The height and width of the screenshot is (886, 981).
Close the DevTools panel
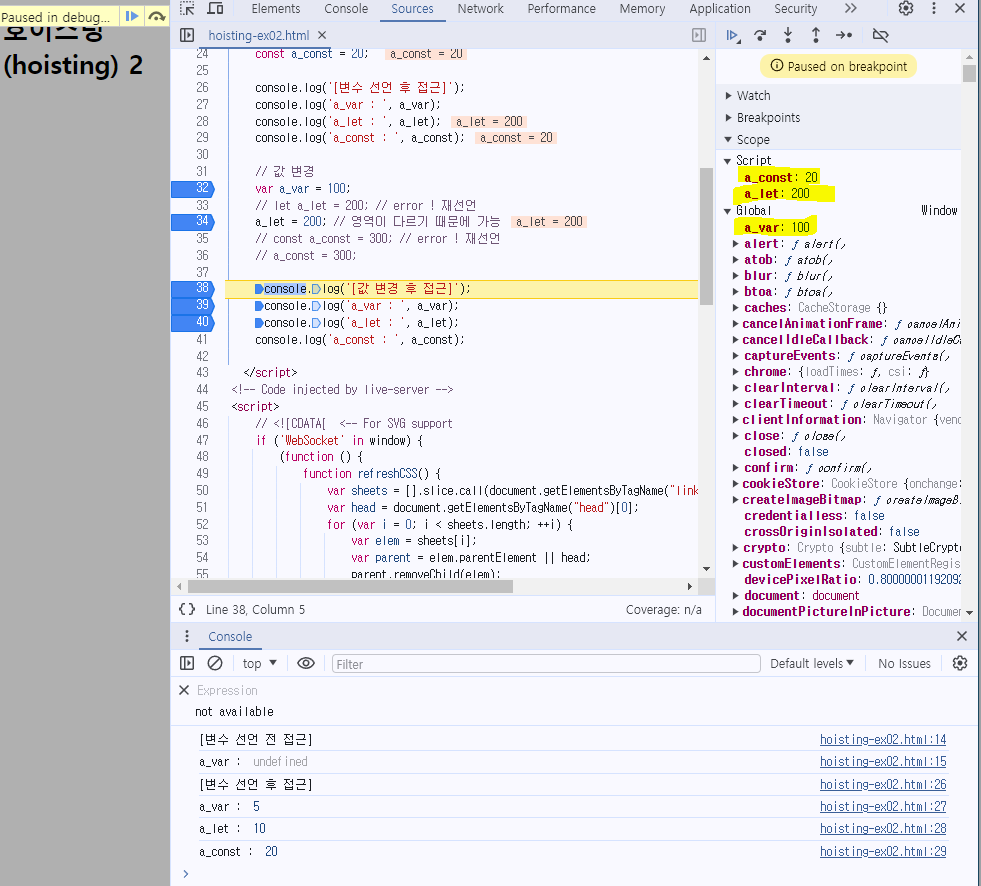click(x=960, y=8)
